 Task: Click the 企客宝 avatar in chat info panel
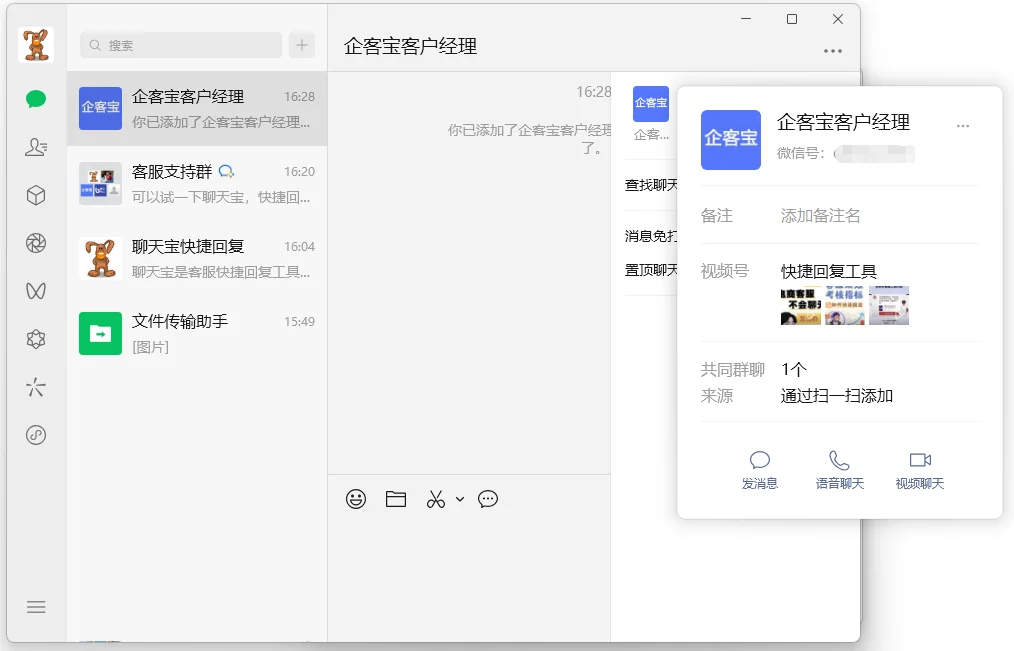pyautogui.click(x=651, y=104)
